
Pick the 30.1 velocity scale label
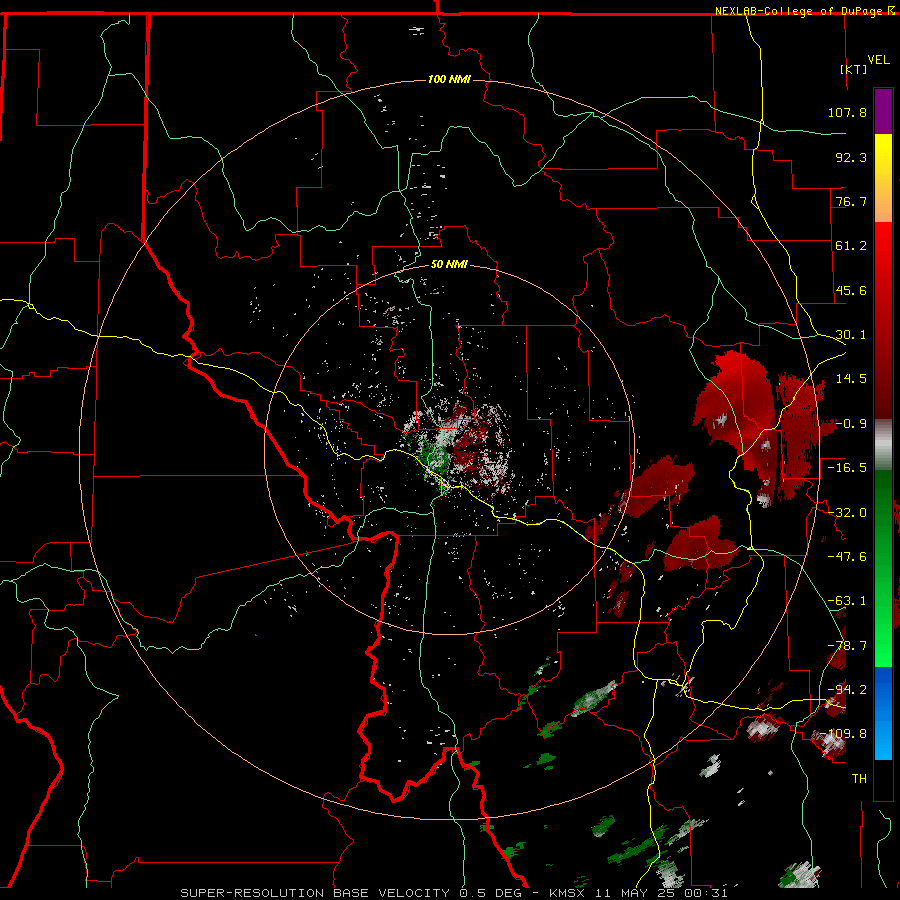[x=851, y=335]
